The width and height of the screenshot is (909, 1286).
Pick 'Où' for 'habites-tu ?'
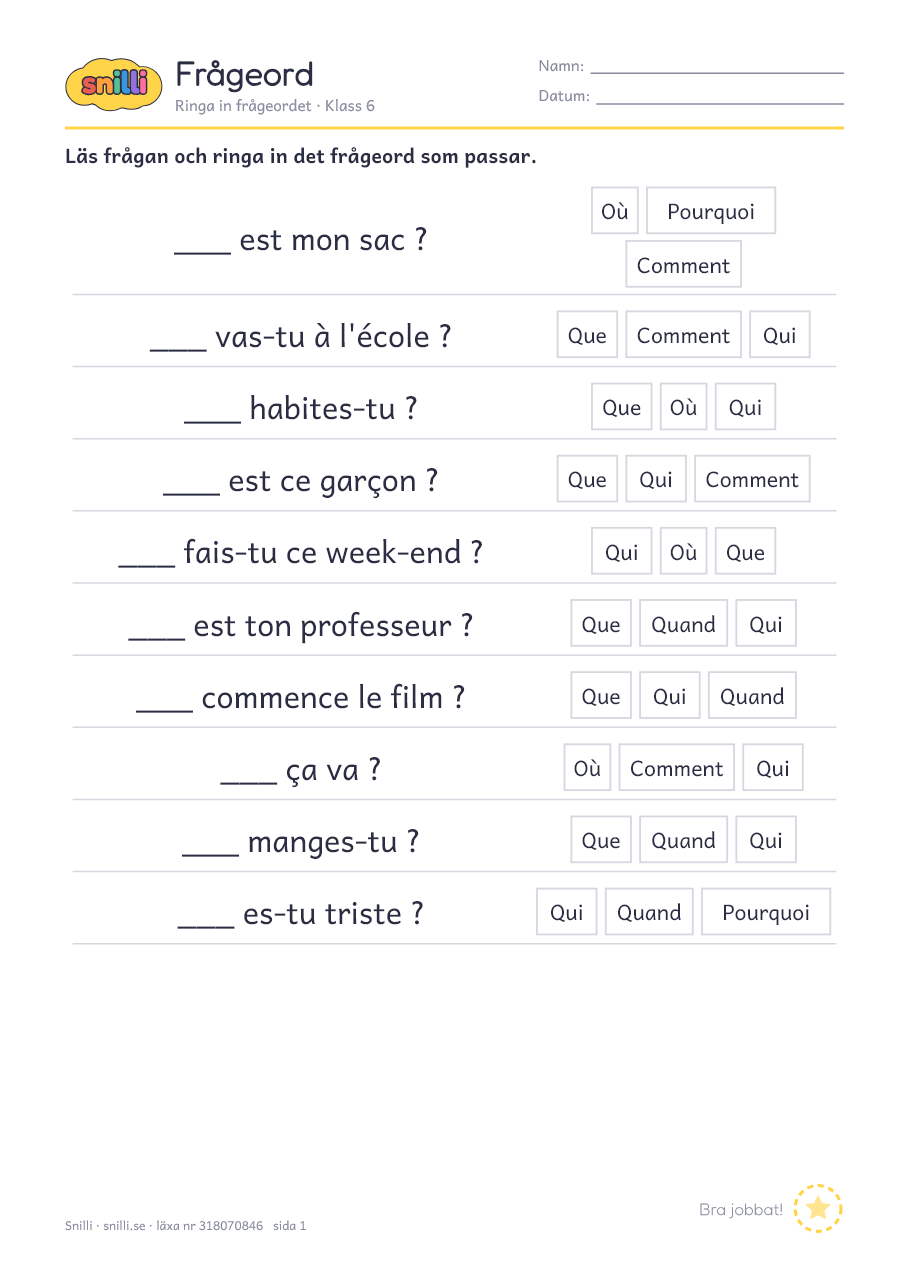tap(683, 407)
